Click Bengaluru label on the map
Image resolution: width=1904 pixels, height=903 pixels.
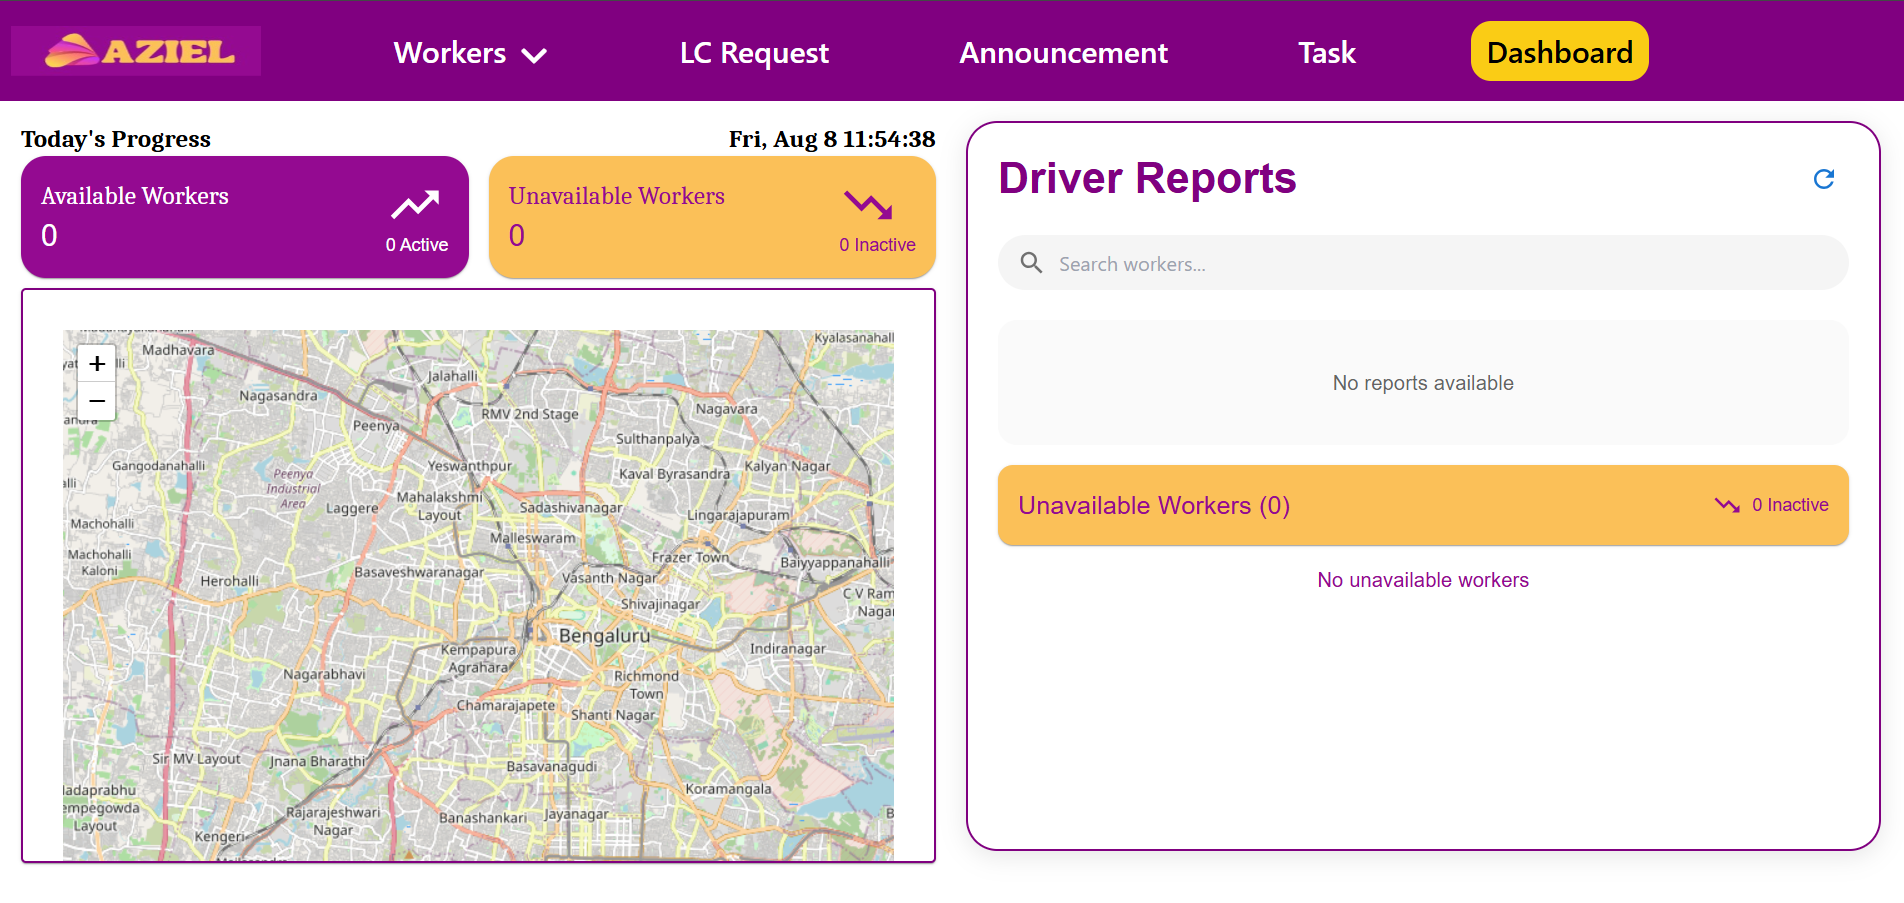point(604,636)
